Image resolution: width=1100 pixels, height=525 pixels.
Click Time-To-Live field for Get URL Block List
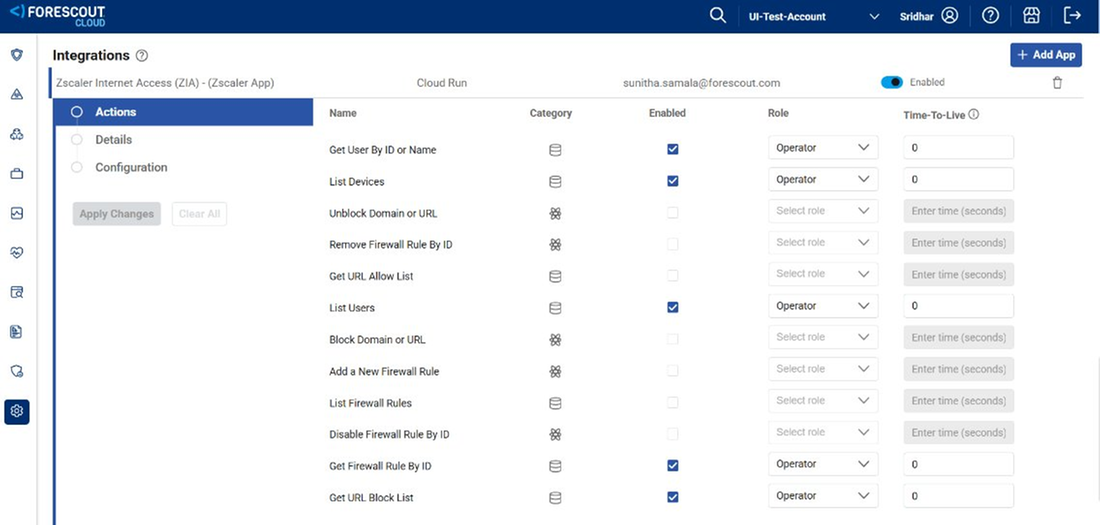point(958,496)
